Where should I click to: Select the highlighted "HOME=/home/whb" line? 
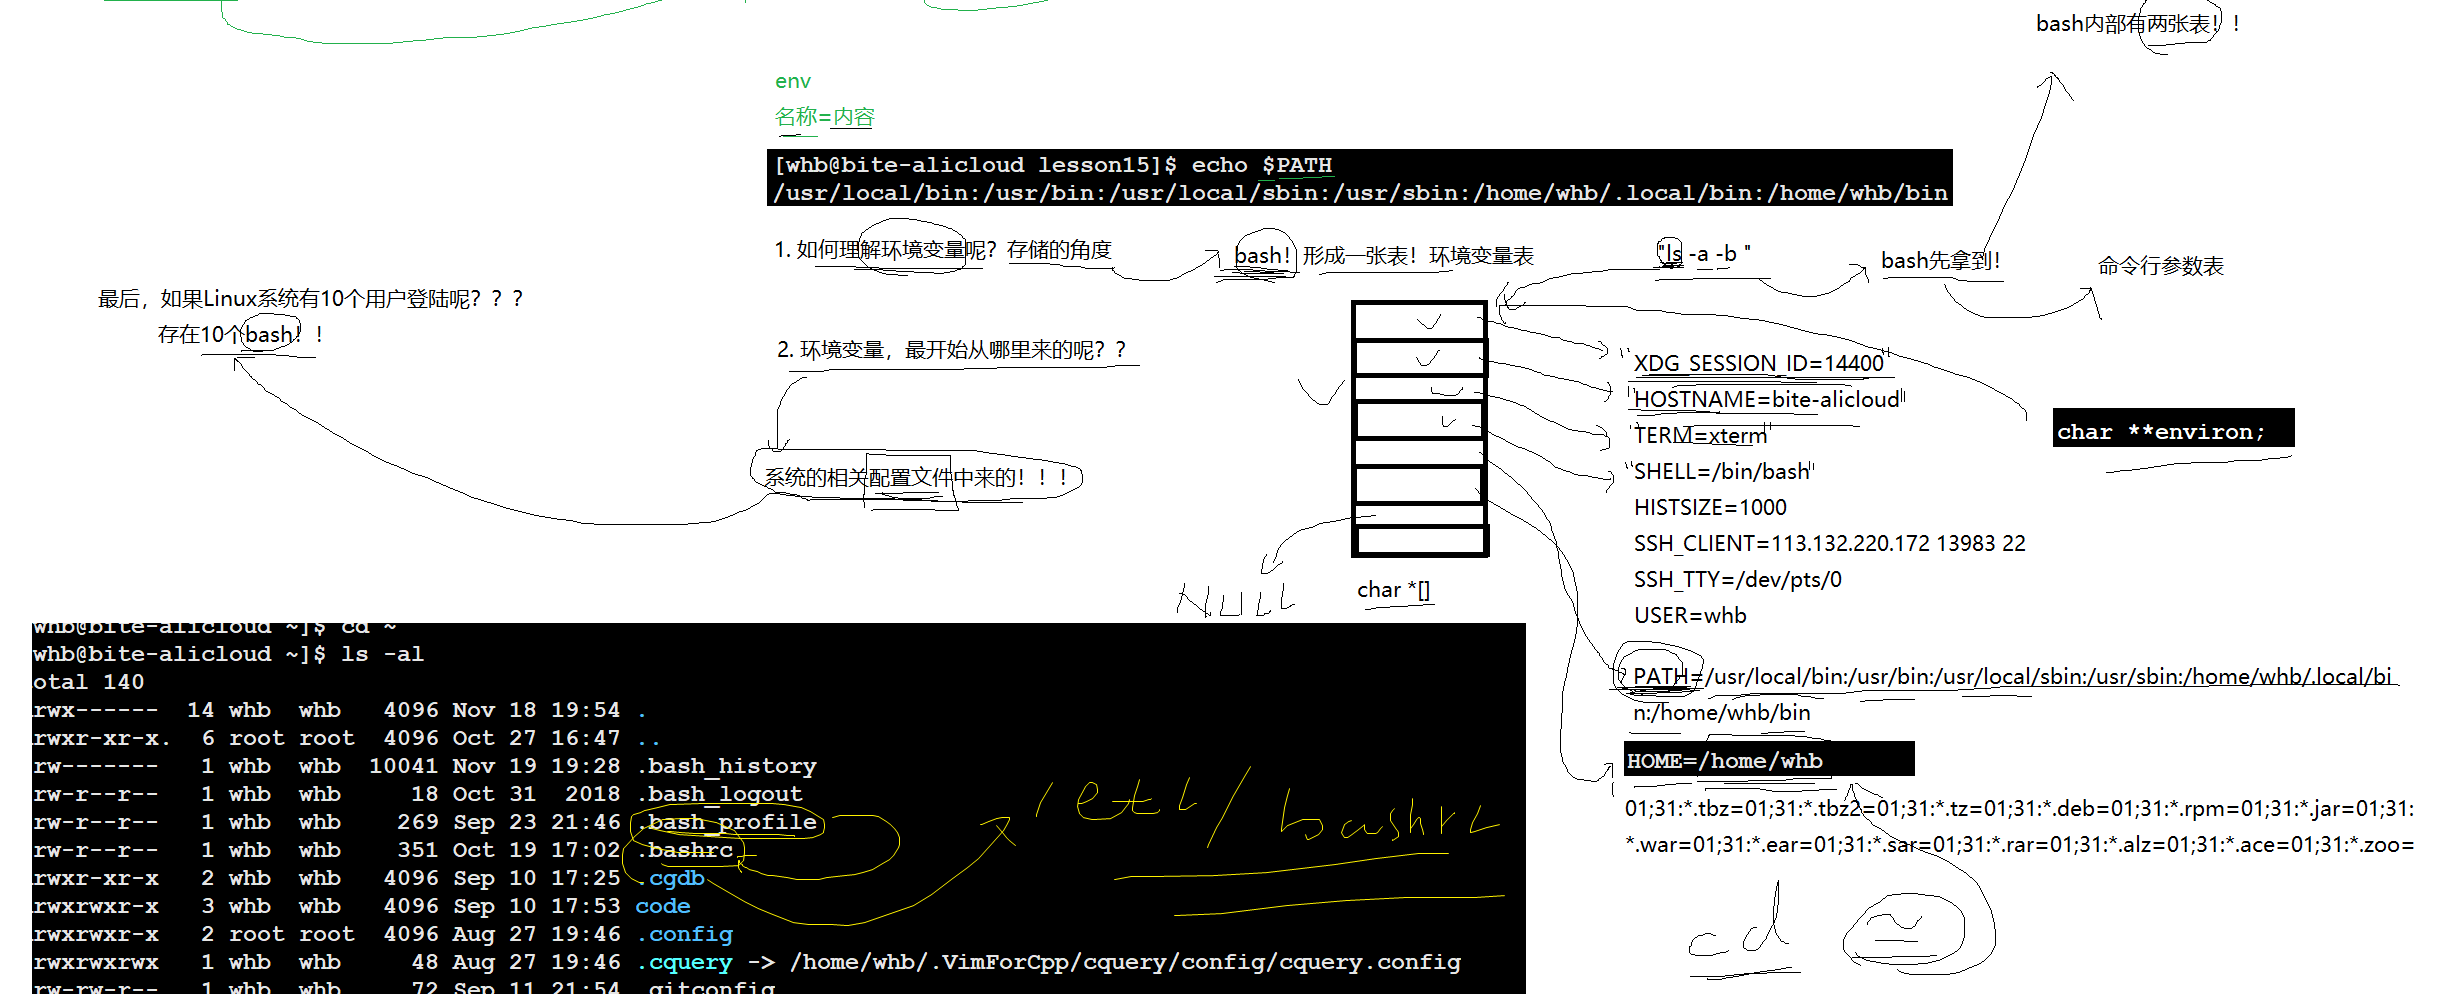tap(1769, 759)
